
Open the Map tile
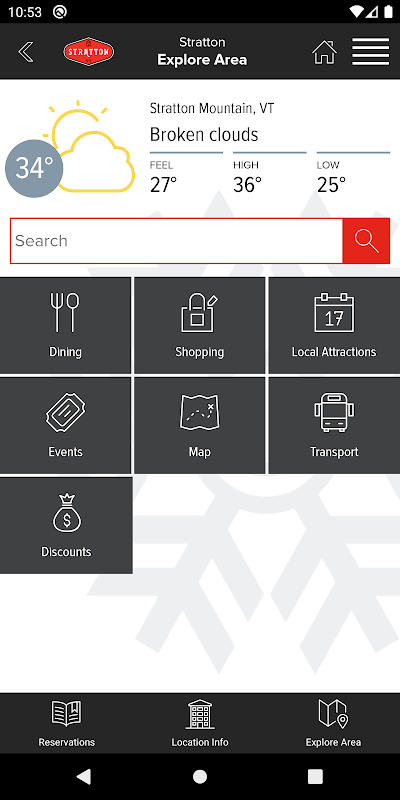click(199, 426)
